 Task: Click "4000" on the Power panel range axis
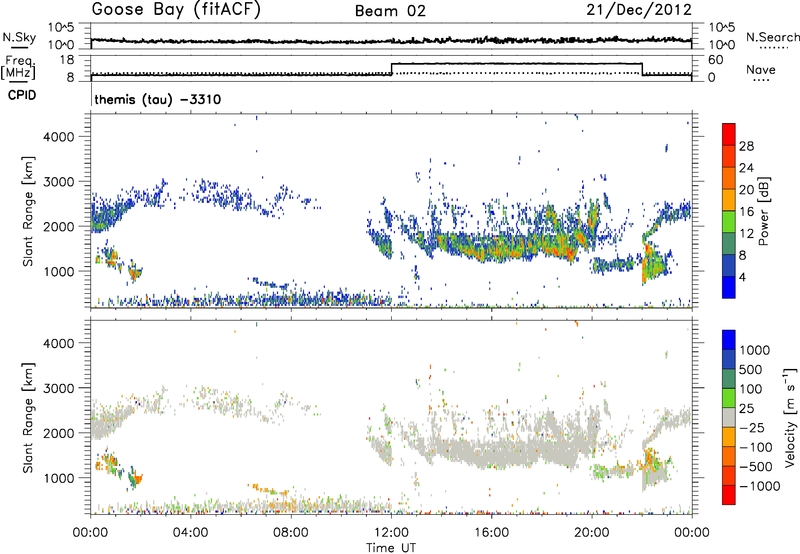(x=58, y=137)
